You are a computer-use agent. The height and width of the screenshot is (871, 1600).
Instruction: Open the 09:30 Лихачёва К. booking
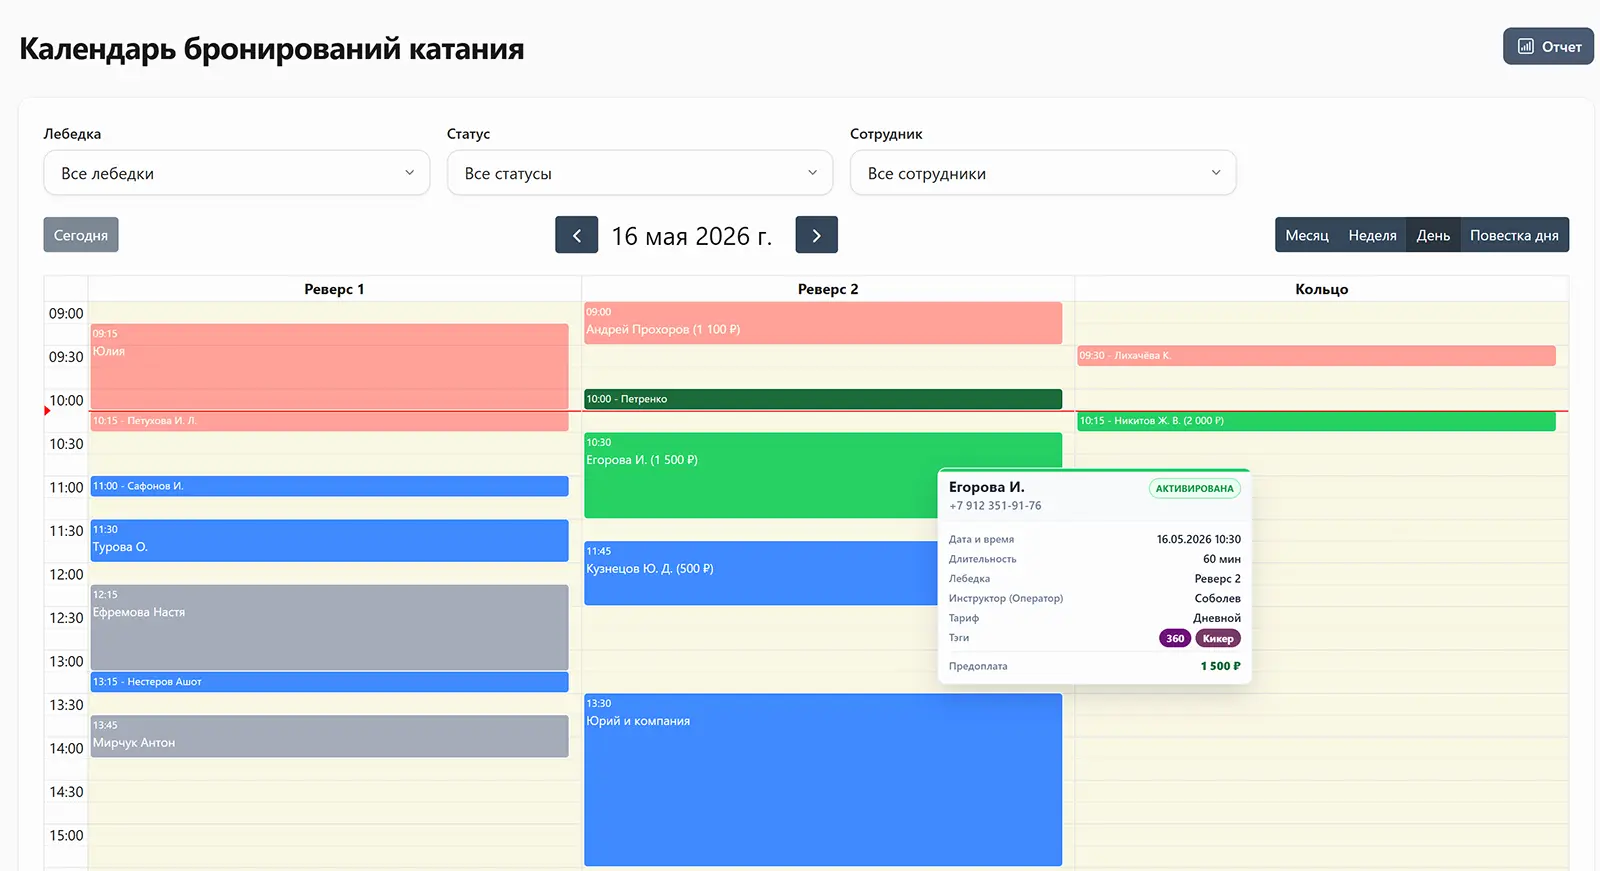tap(1316, 355)
